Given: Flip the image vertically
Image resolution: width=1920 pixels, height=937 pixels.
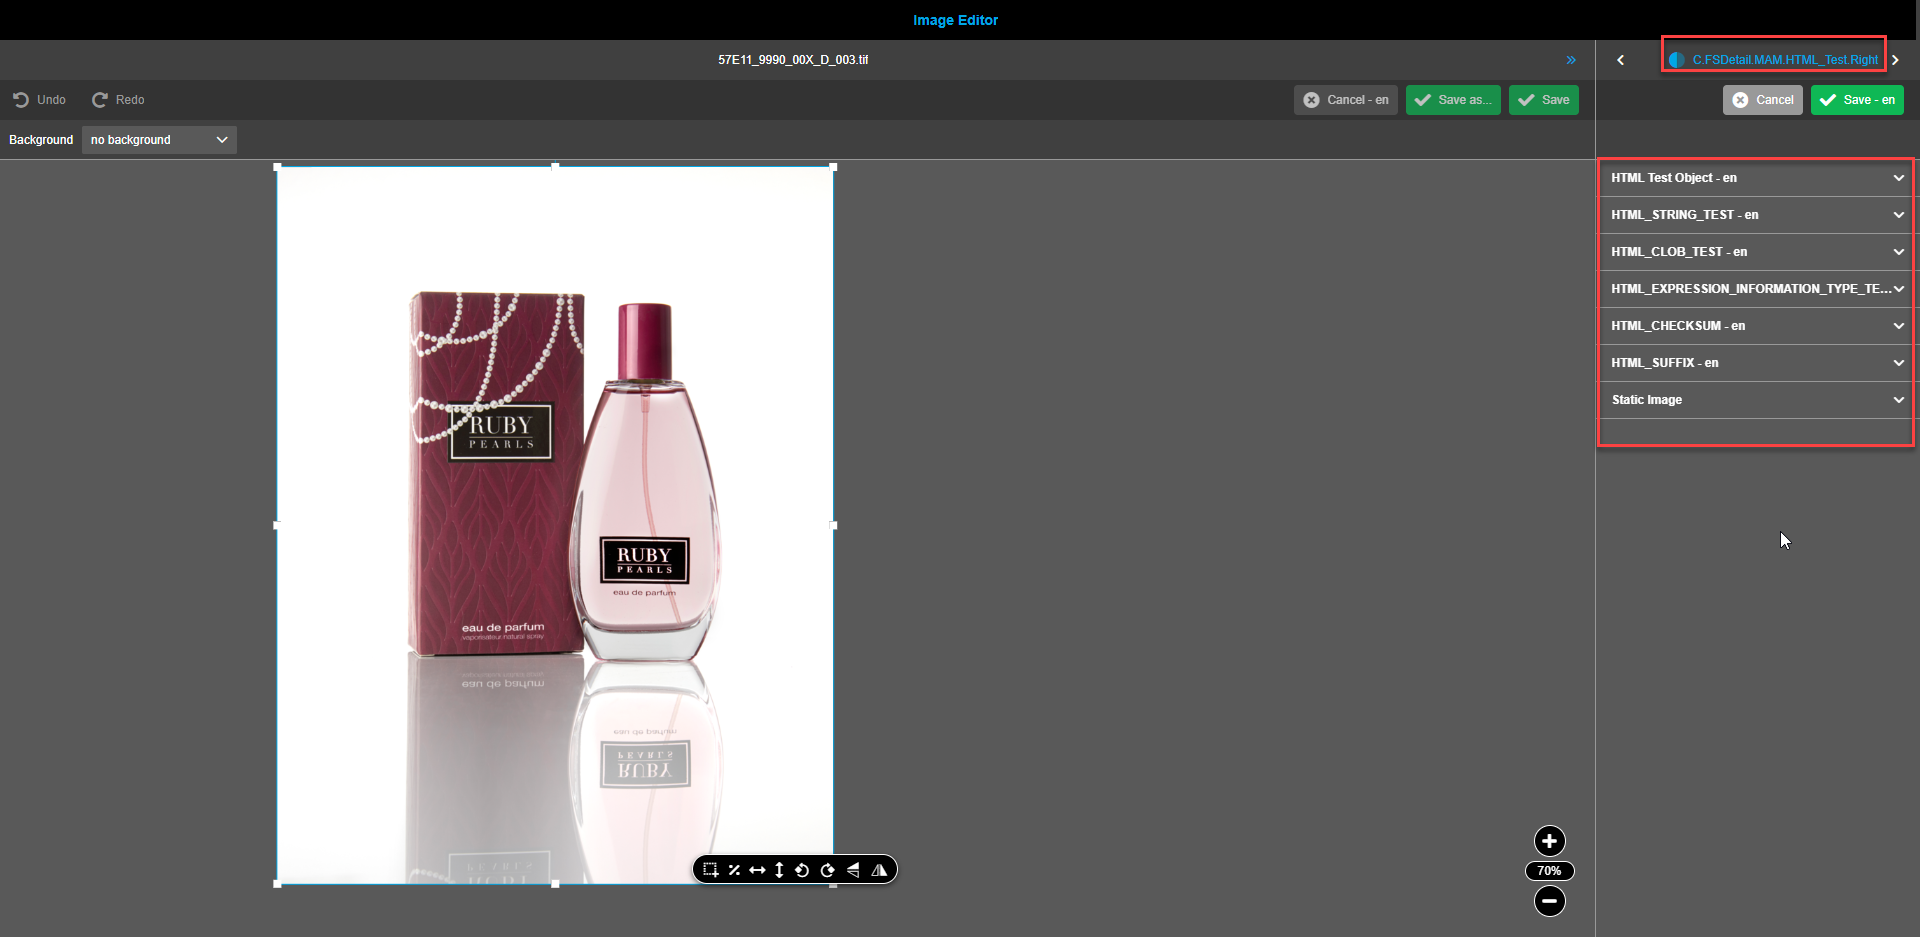Looking at the screenshot, I should (852, 869).
